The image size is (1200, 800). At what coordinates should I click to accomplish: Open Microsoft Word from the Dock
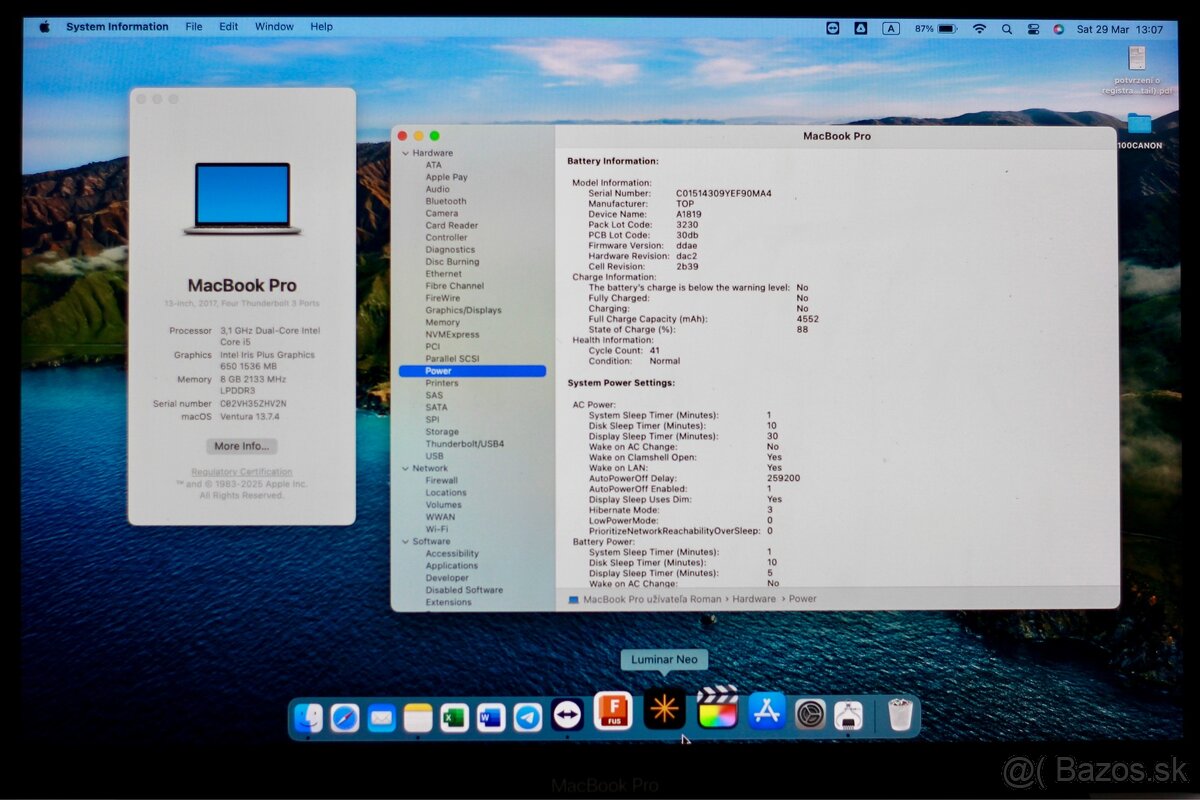[490, 715]
